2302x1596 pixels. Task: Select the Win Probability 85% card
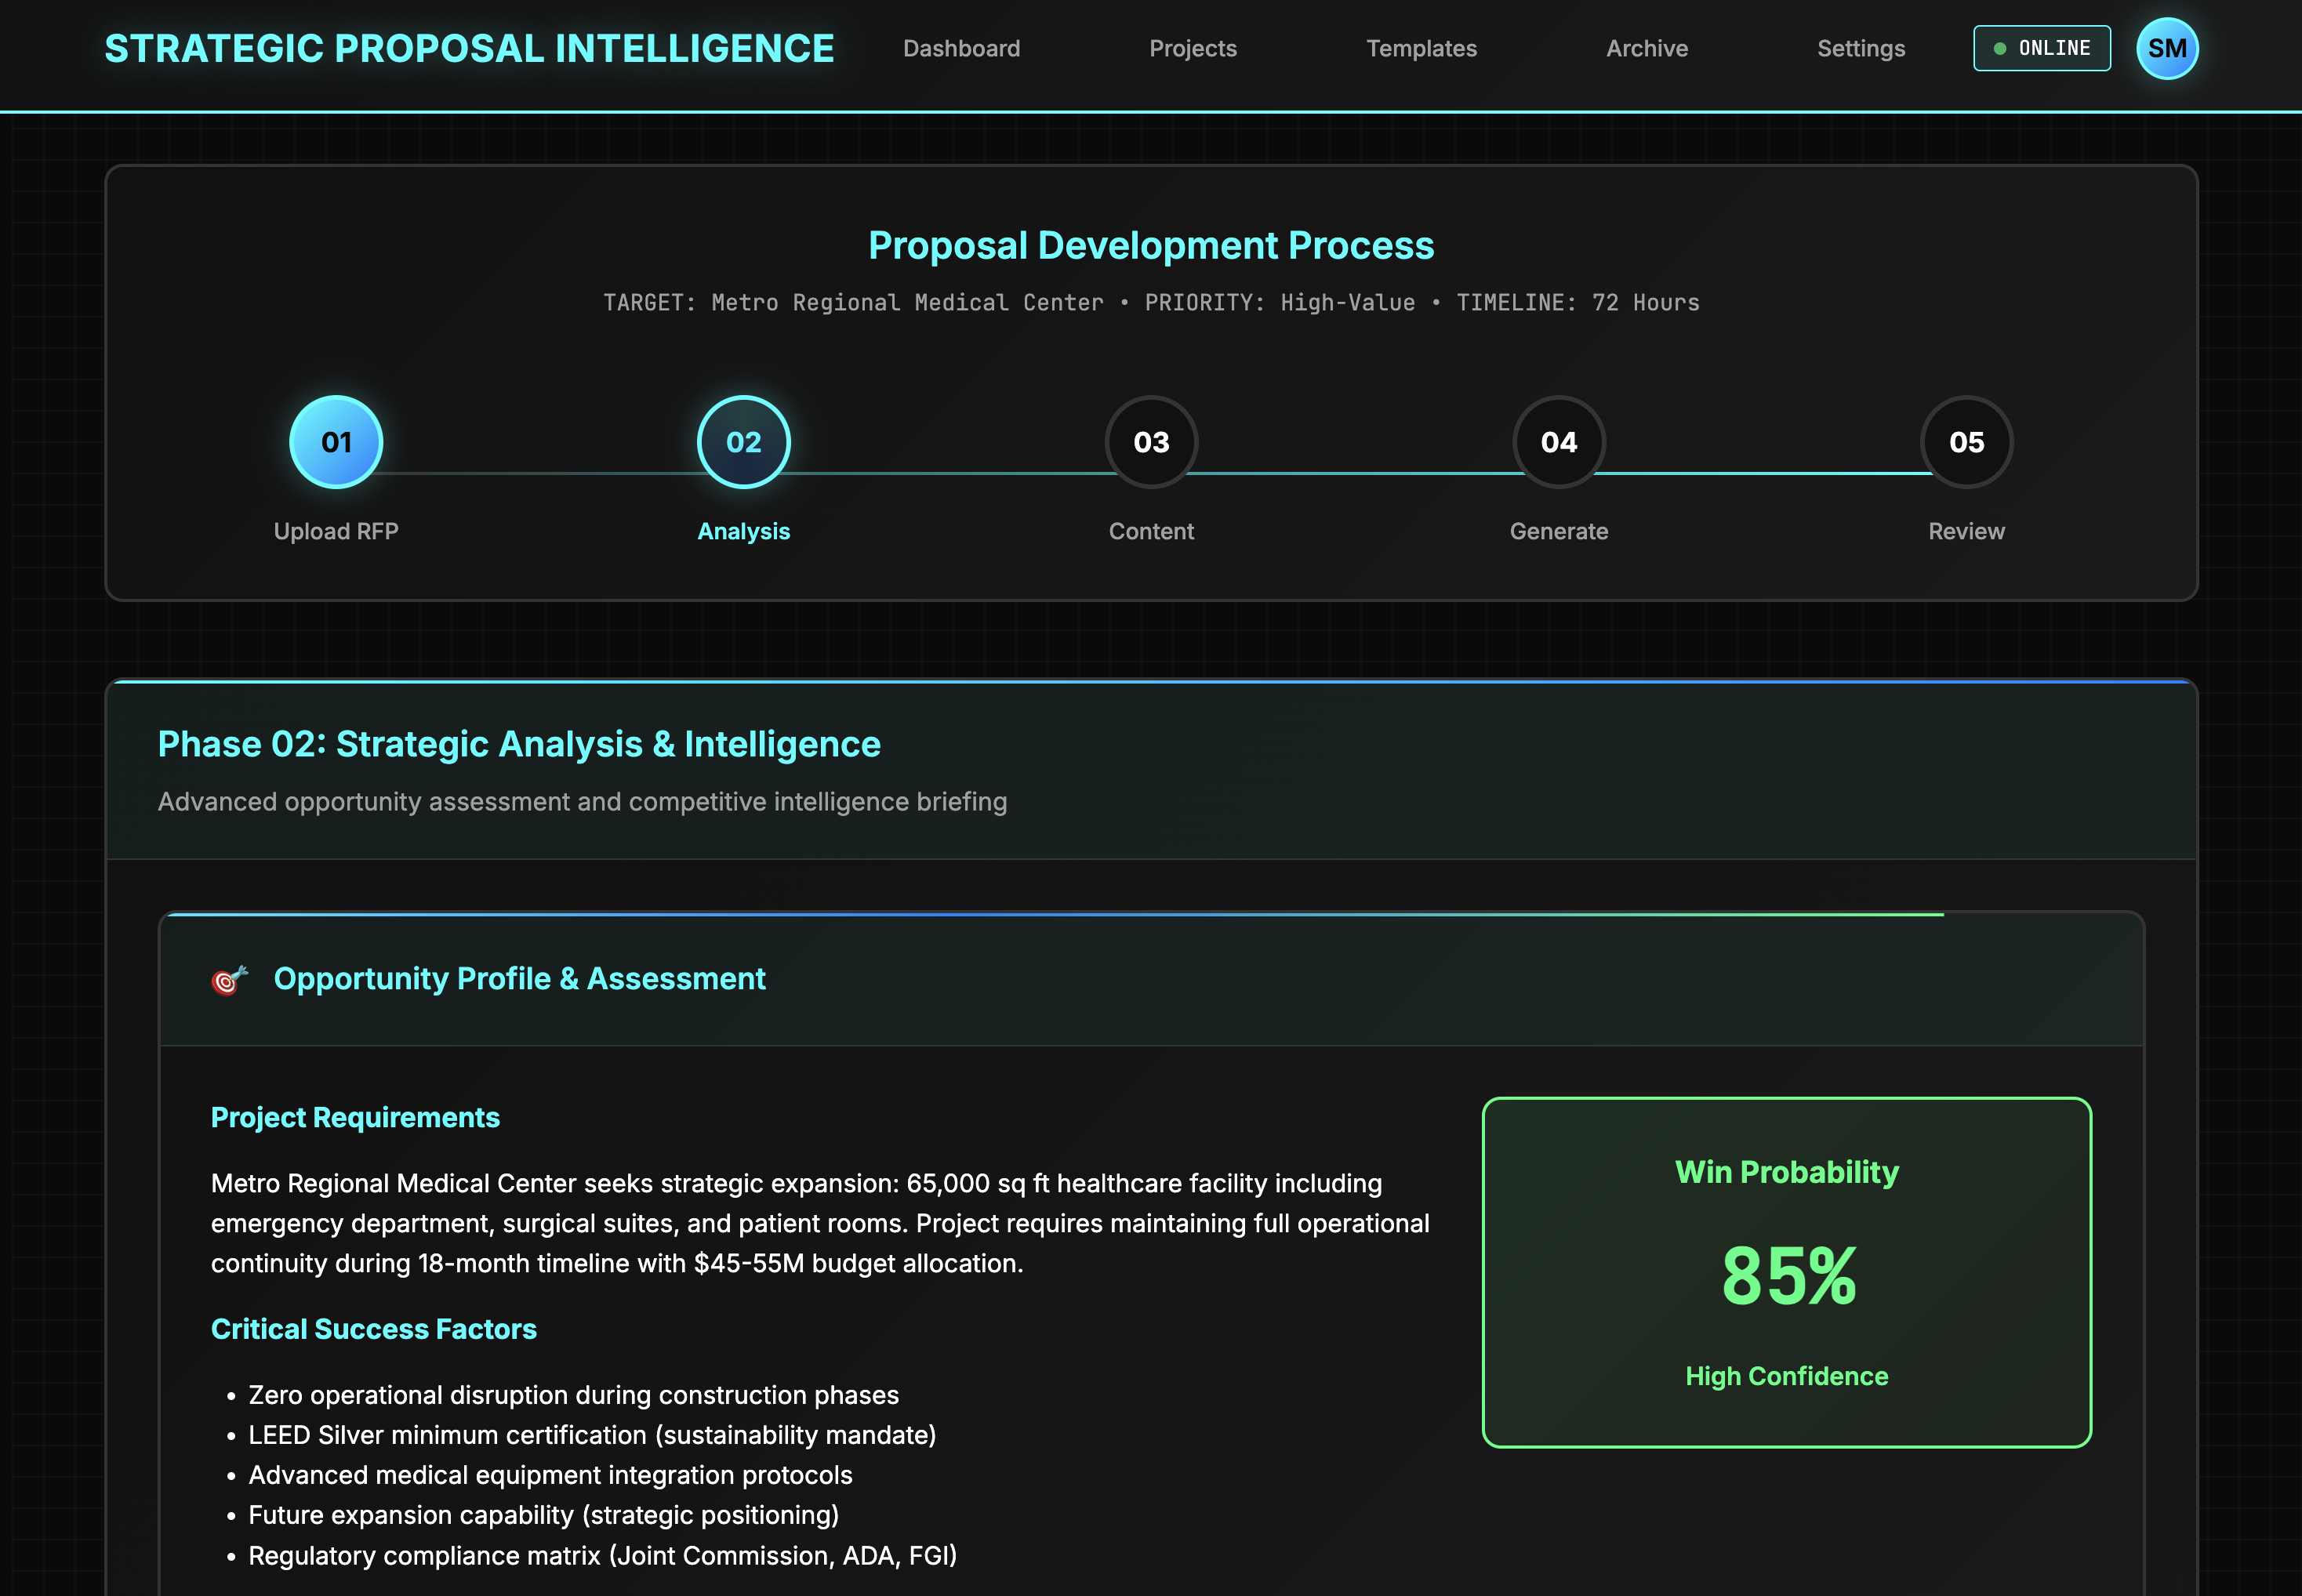(1786, 1272)
